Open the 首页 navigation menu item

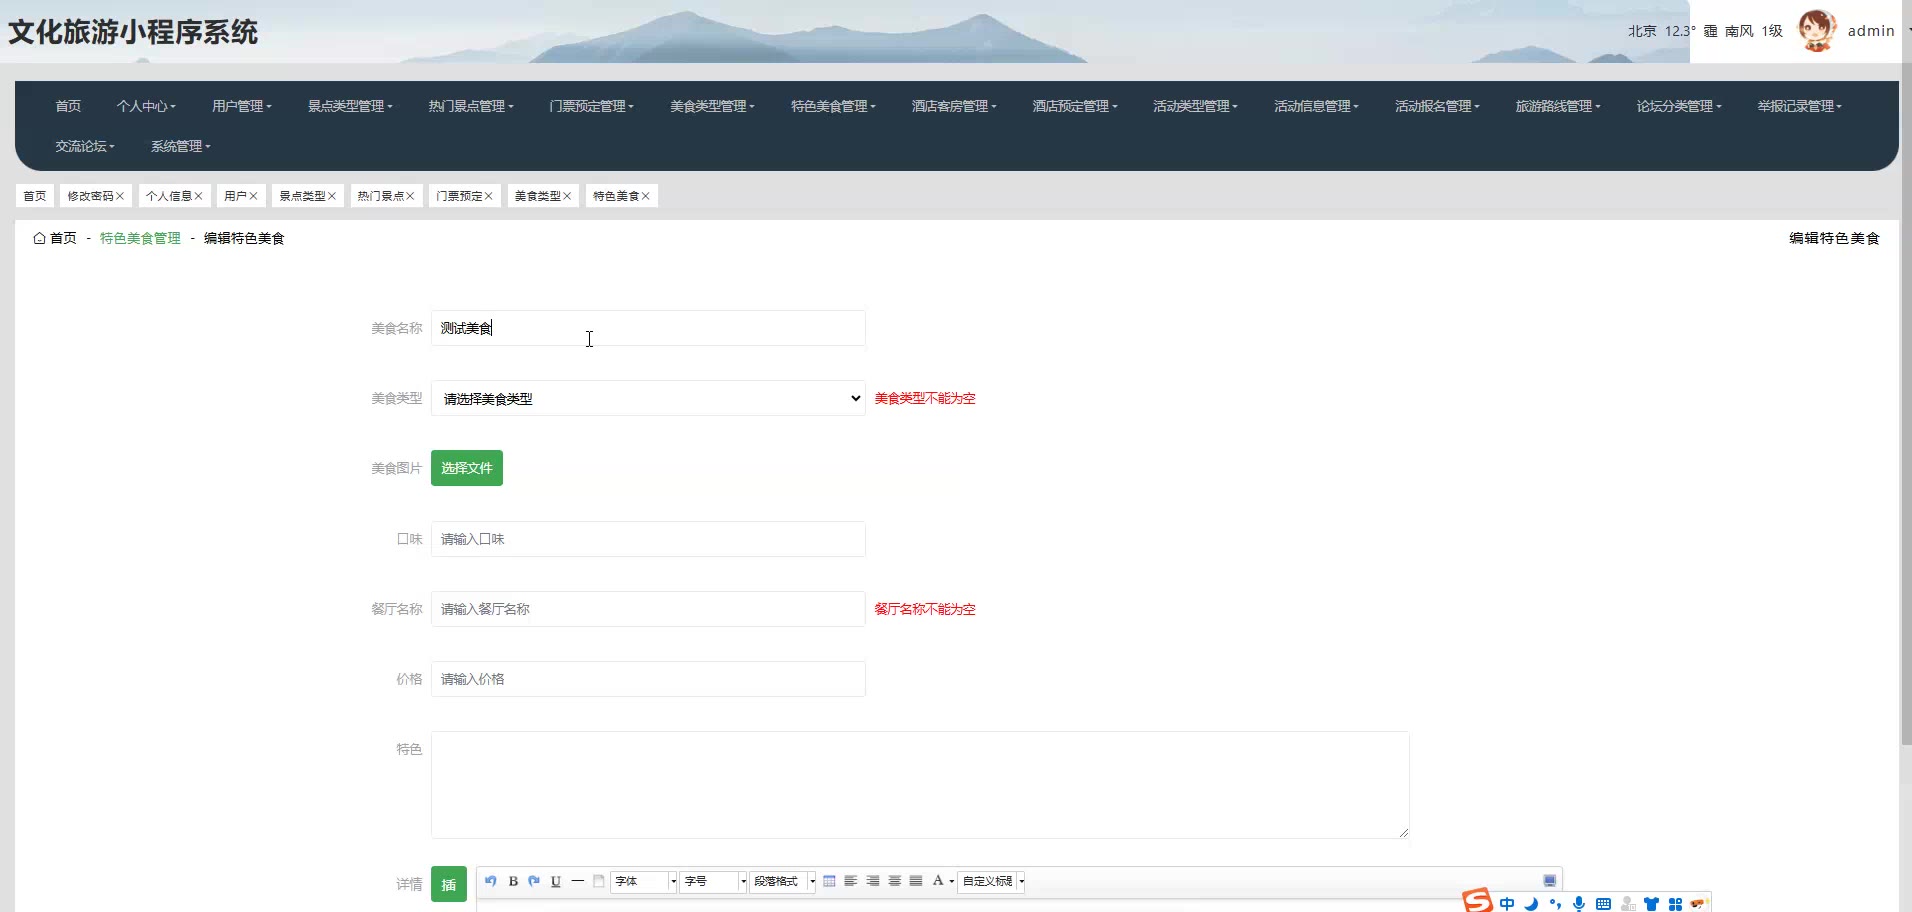point(68,106)
